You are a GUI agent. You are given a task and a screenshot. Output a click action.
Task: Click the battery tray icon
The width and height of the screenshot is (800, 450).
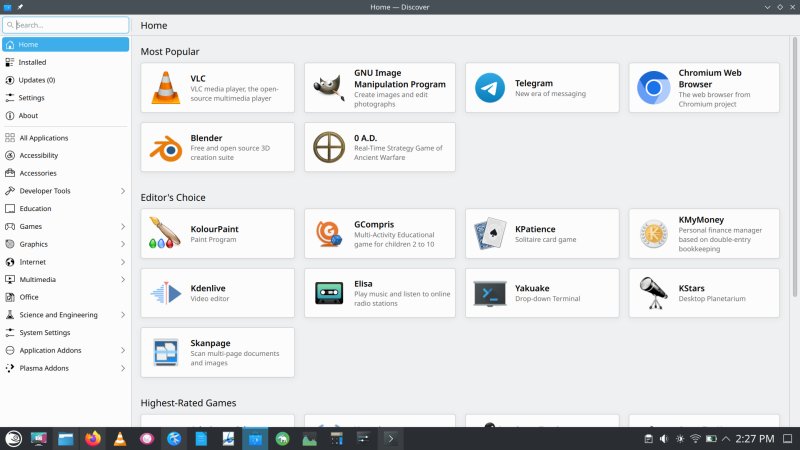coord(711,439)
